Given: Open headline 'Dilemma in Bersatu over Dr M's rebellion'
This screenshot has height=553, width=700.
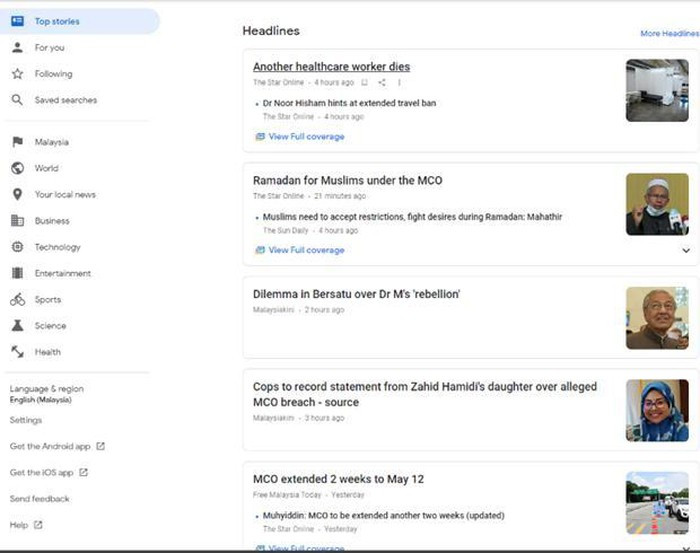Looking at the screenshot, I should 356,294.
